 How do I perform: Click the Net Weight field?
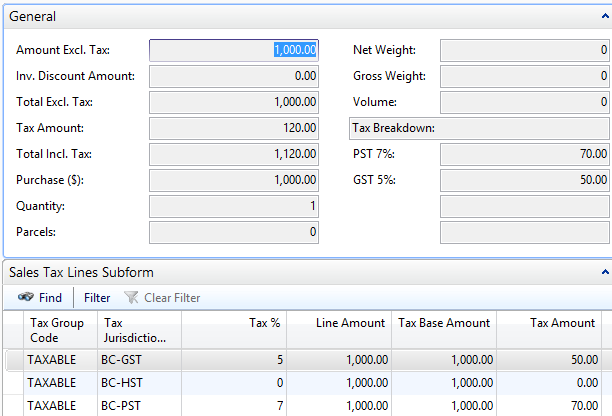point(525,50)
